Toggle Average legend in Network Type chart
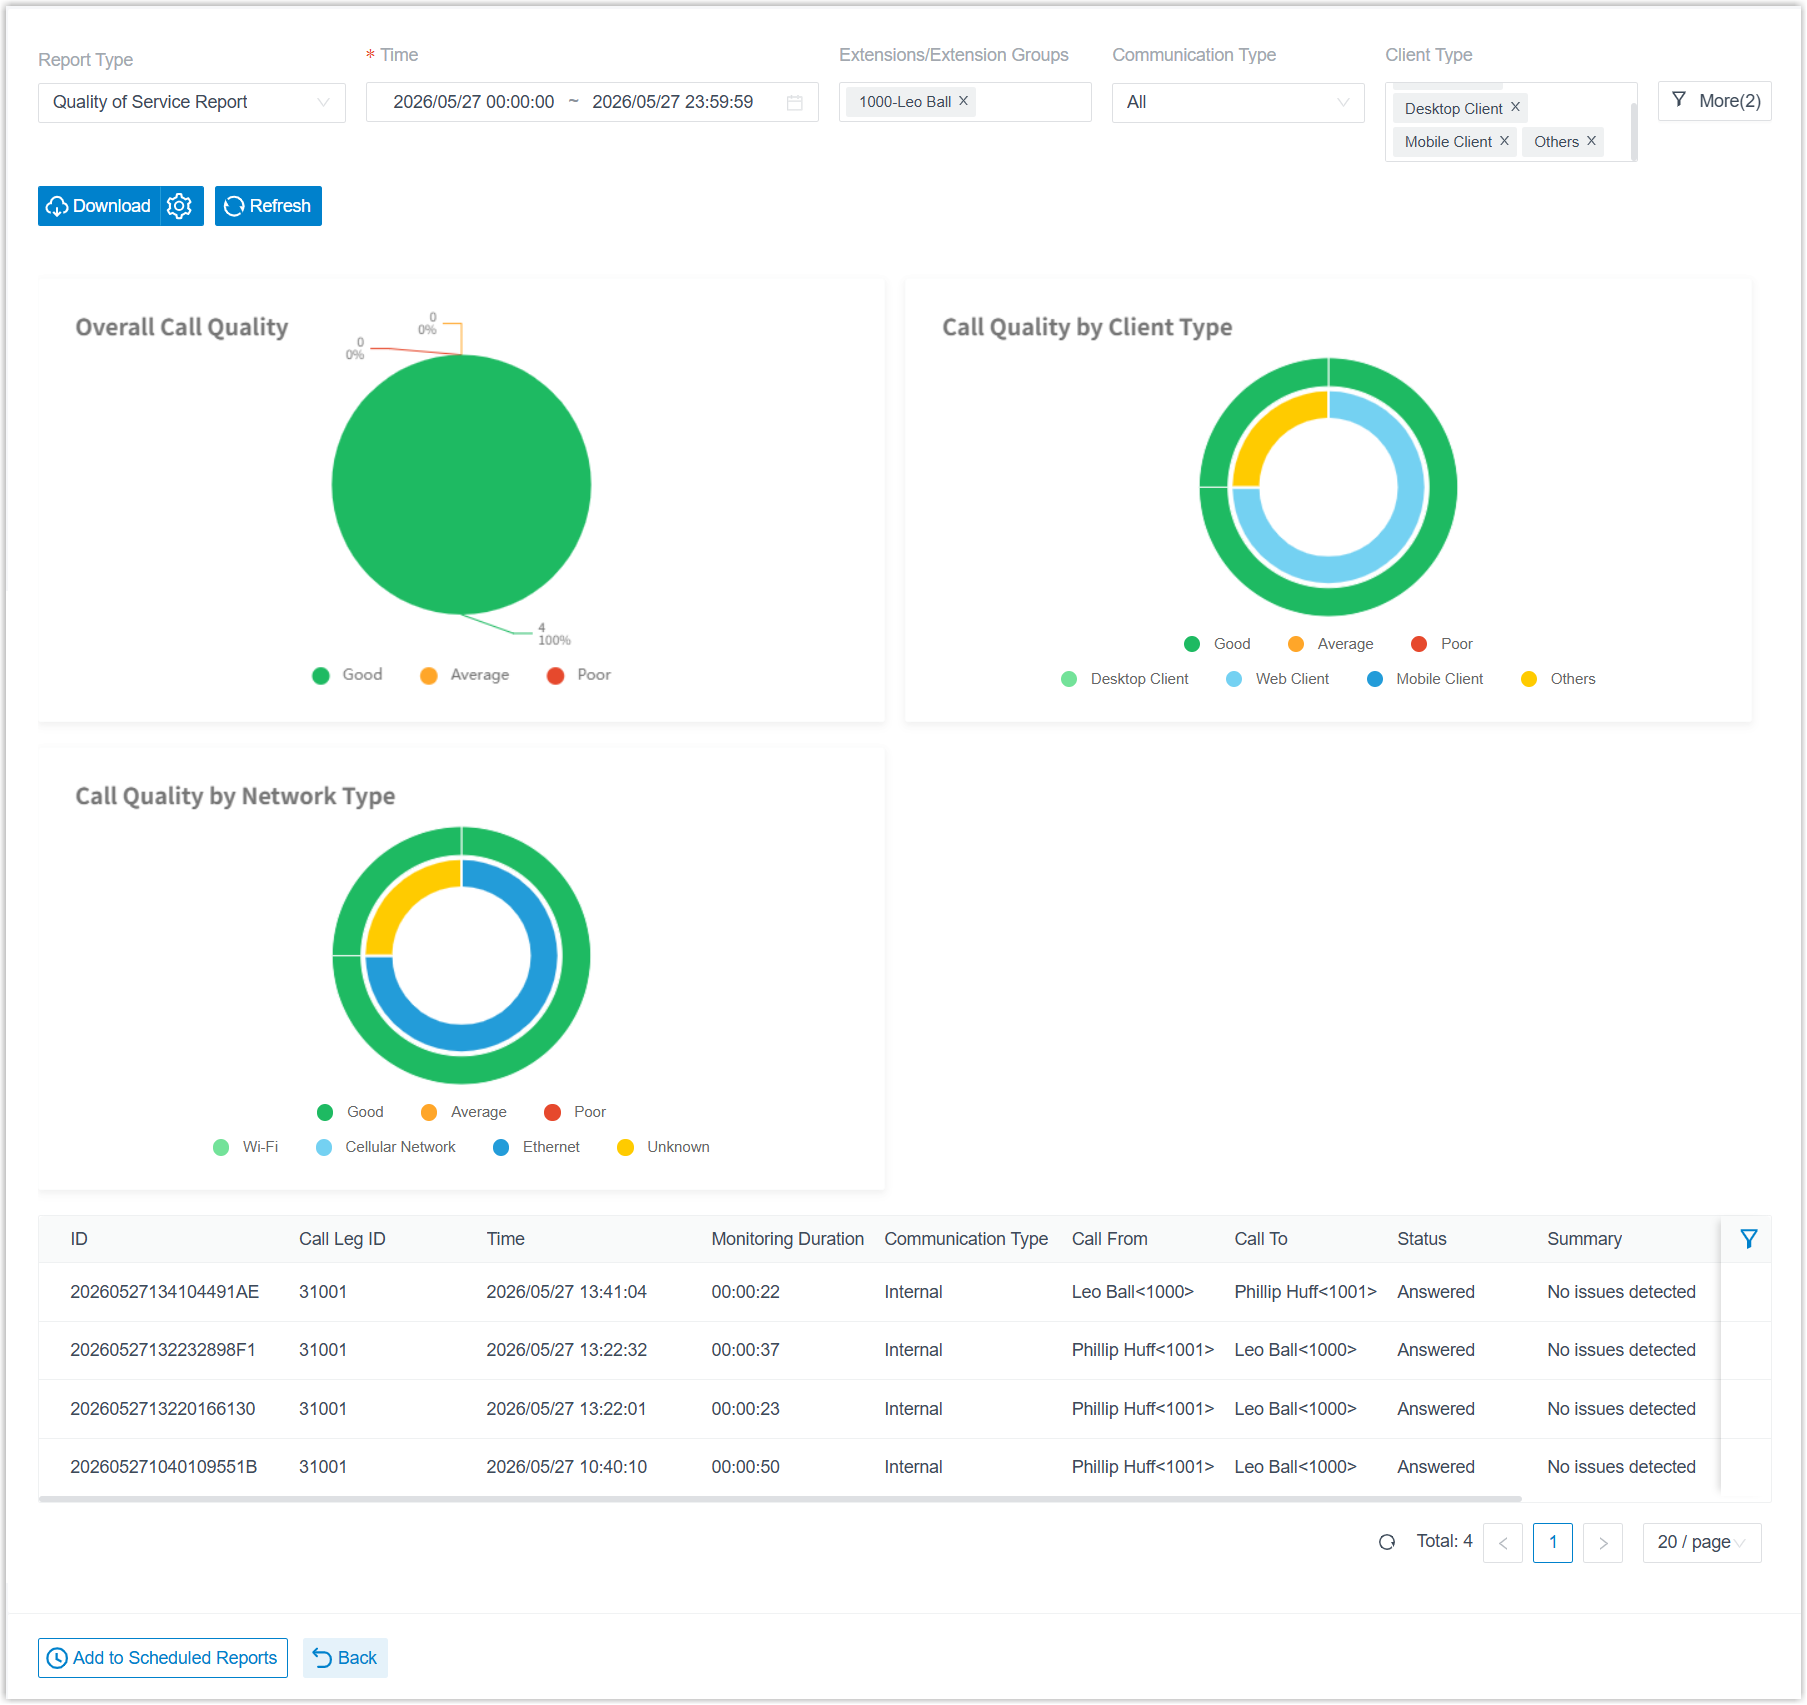Image resolution: width=1807 pixels, height=1705 pixels. pos(464,1112)
